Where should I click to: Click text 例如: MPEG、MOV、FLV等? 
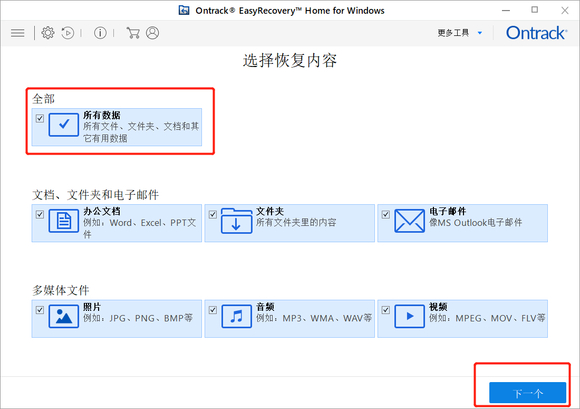[487, 318]
